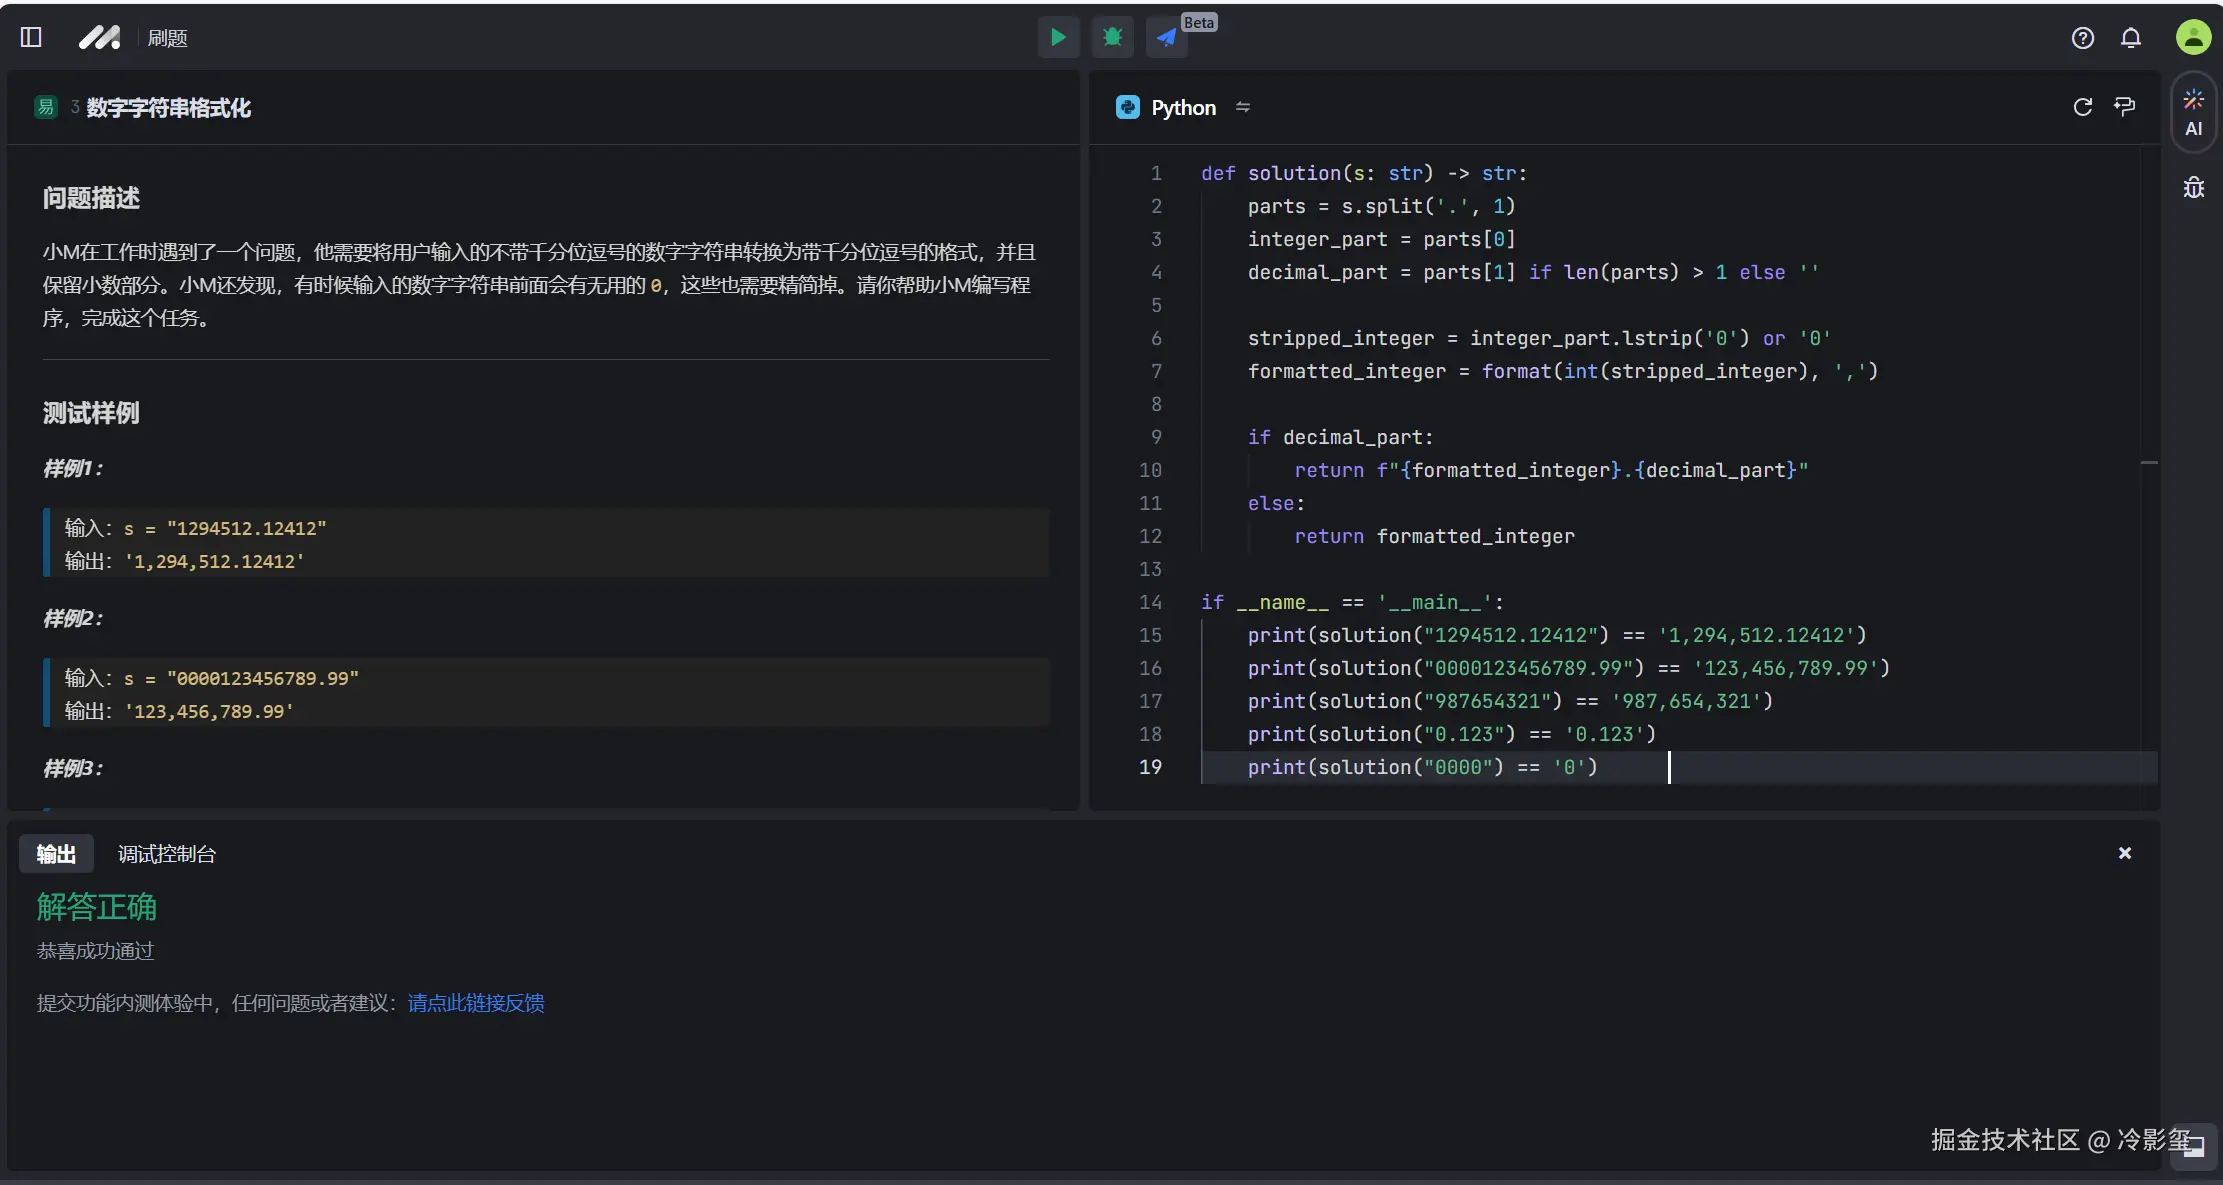This screenshot has height=1185, width=2223.
Task: Reset code with the refresh icon
Action: [x=2082, y=107]
